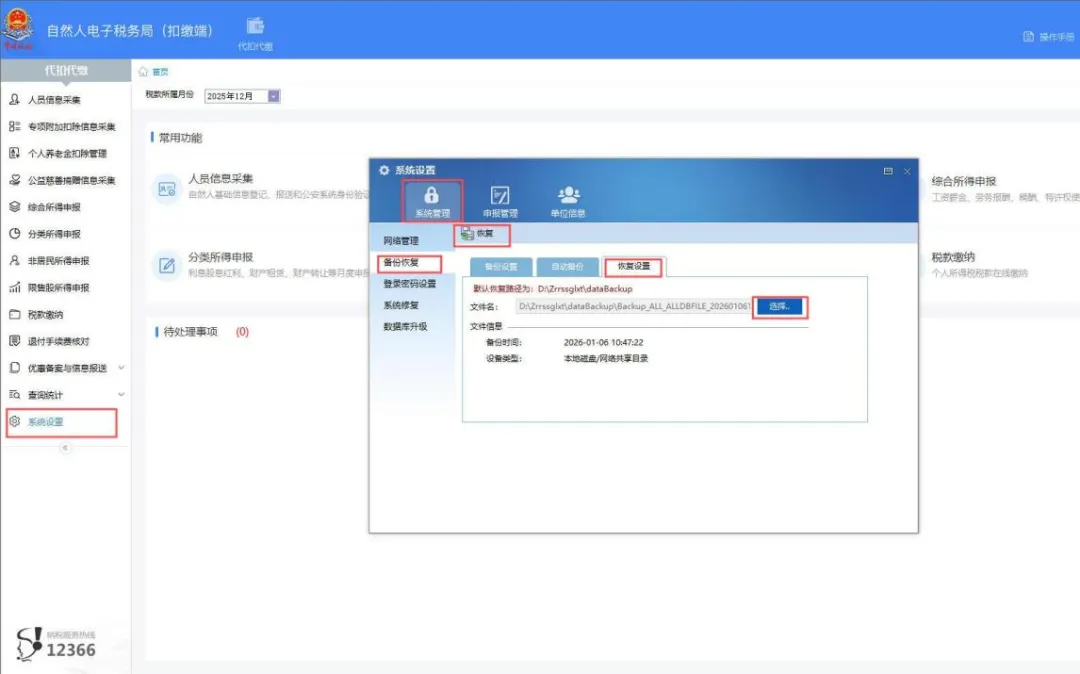Click the 待处理事项 (0) count
This screenshot has width=1080, height=674.
tap(242, 332)
